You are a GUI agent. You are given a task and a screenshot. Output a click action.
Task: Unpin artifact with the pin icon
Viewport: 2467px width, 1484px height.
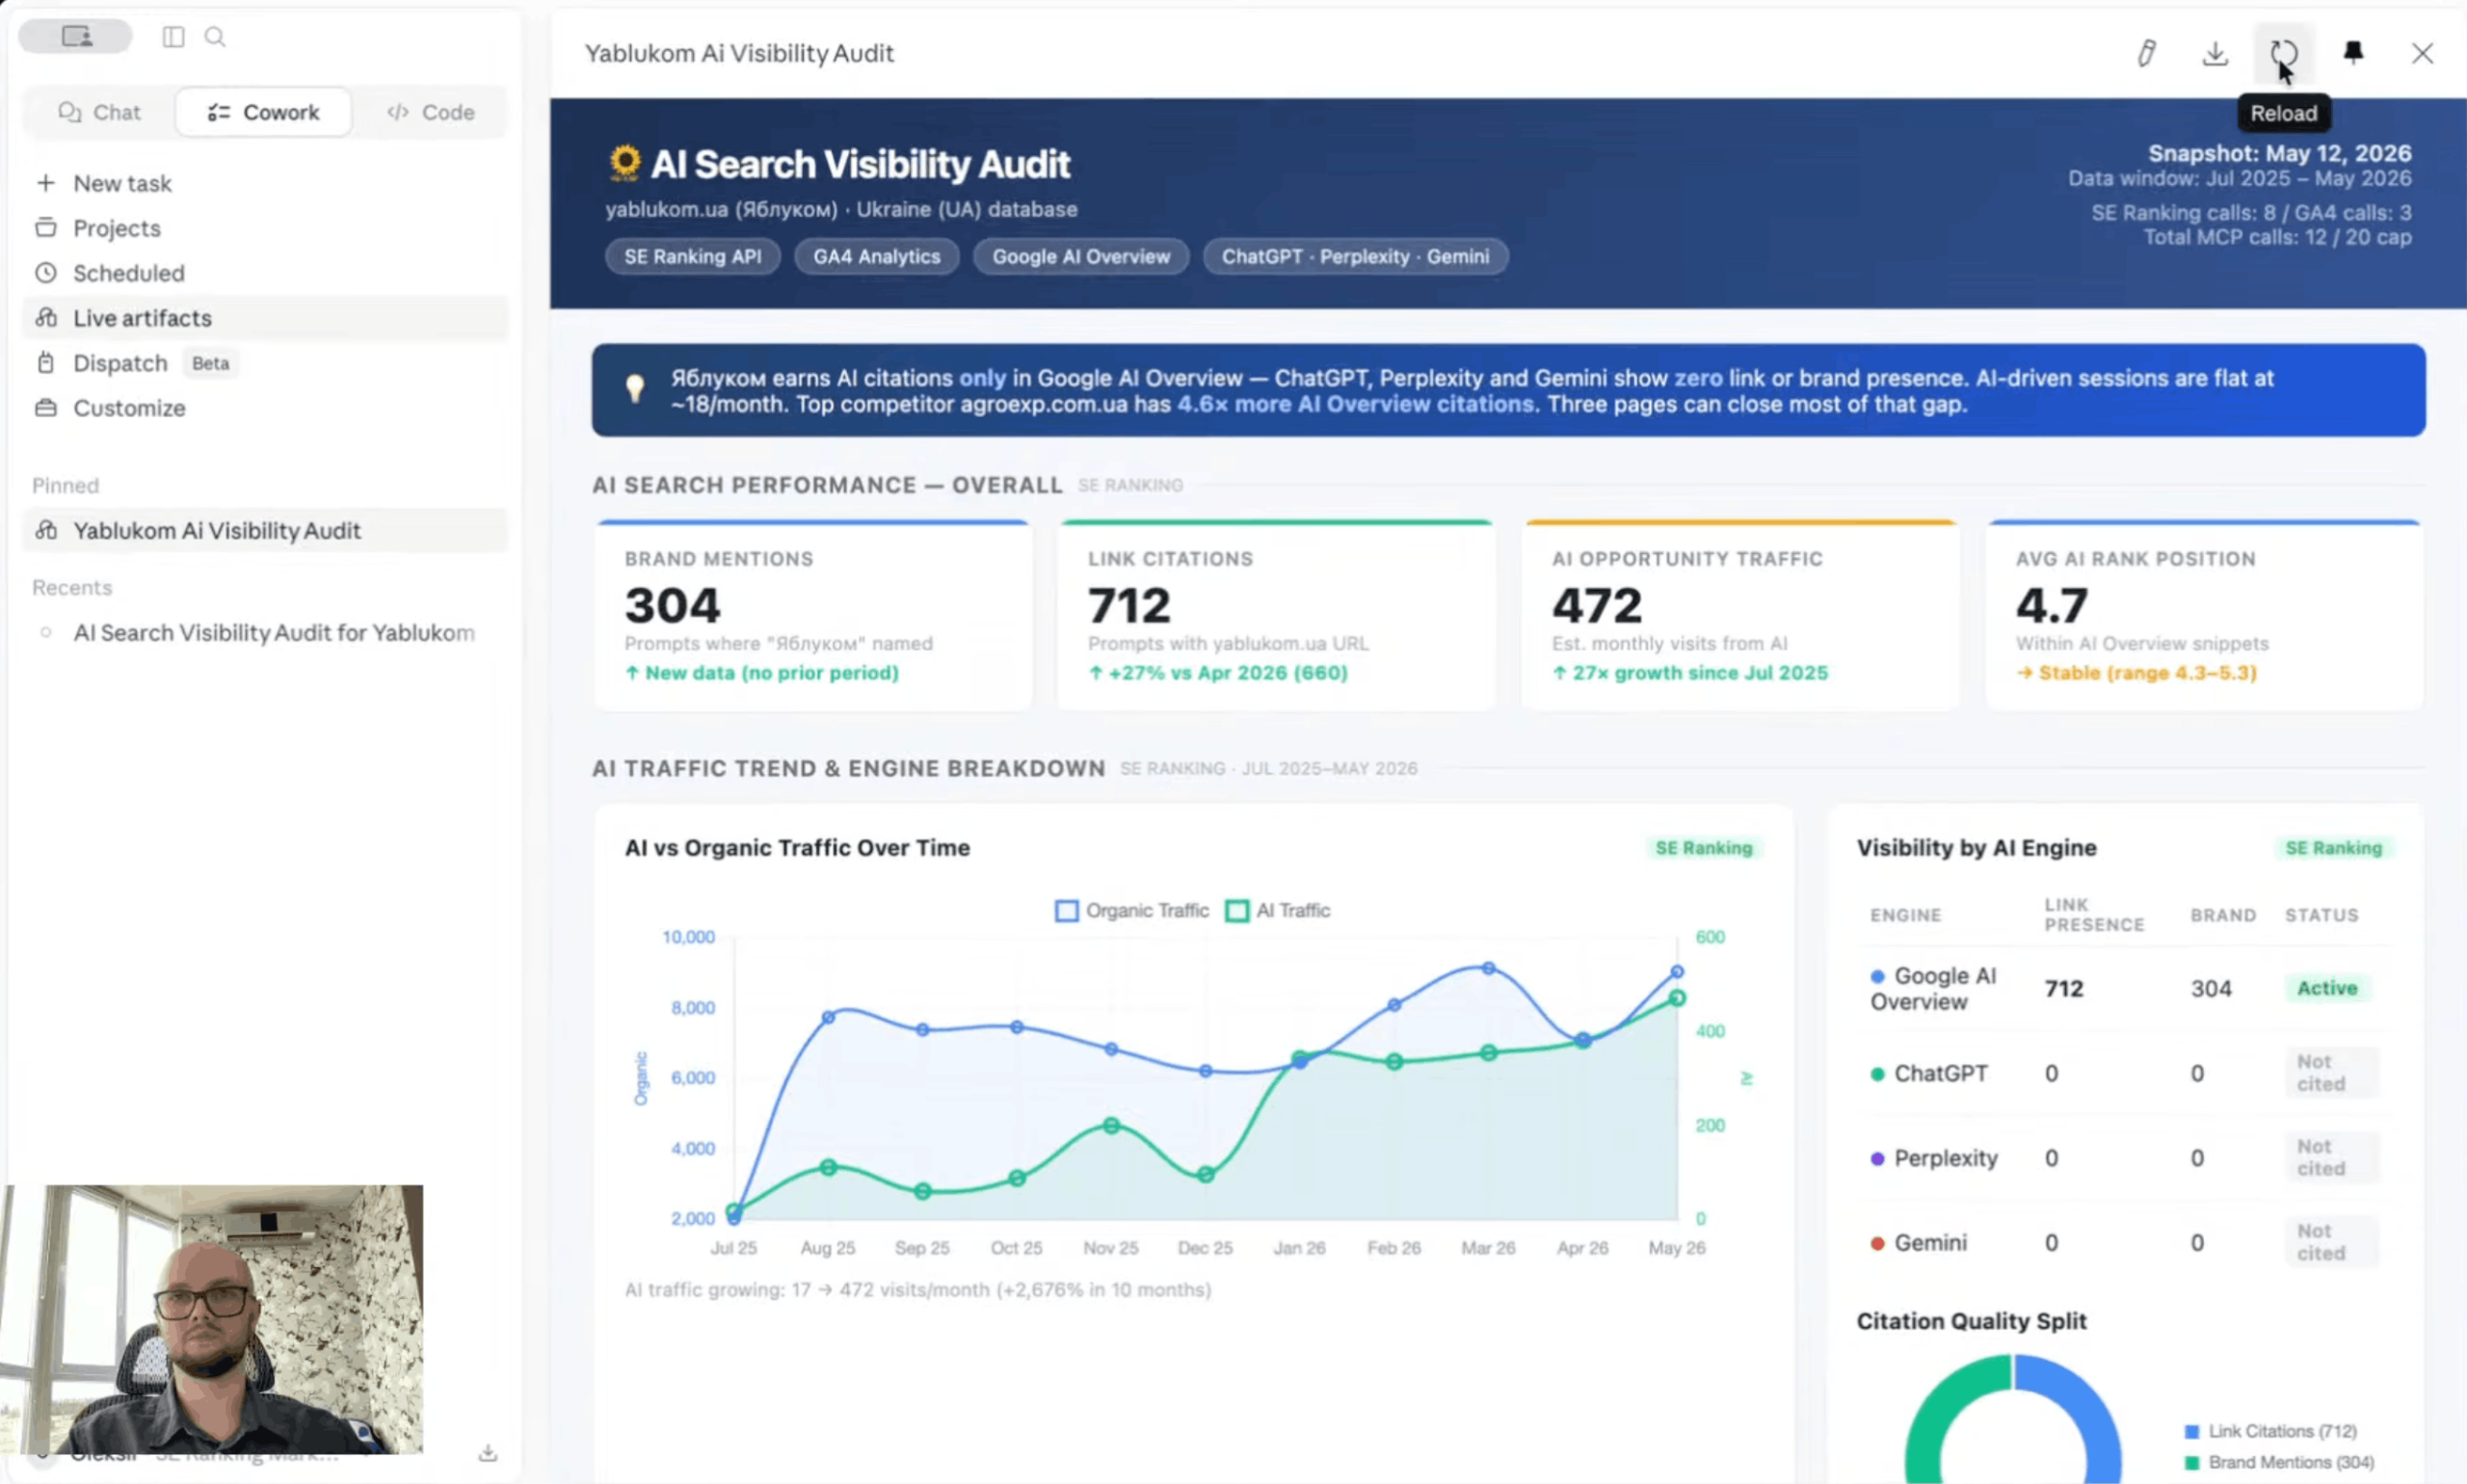pyautogui.click(x=2353, y=52)
